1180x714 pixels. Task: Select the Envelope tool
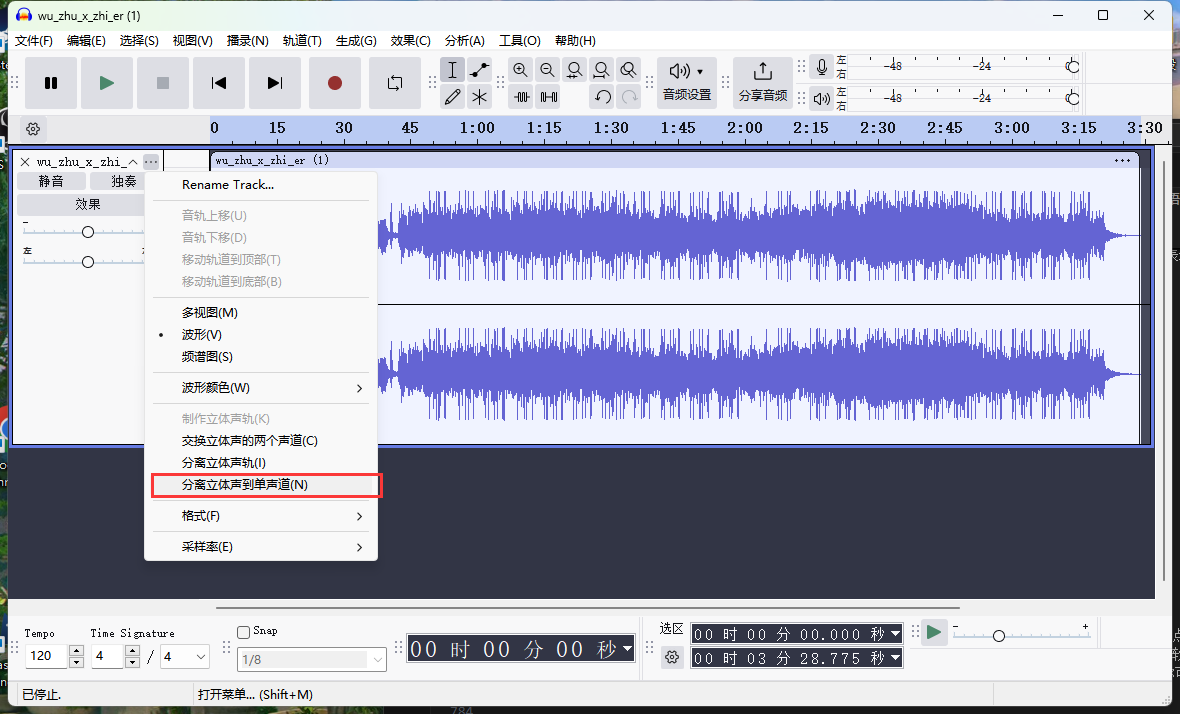[480, 70]
